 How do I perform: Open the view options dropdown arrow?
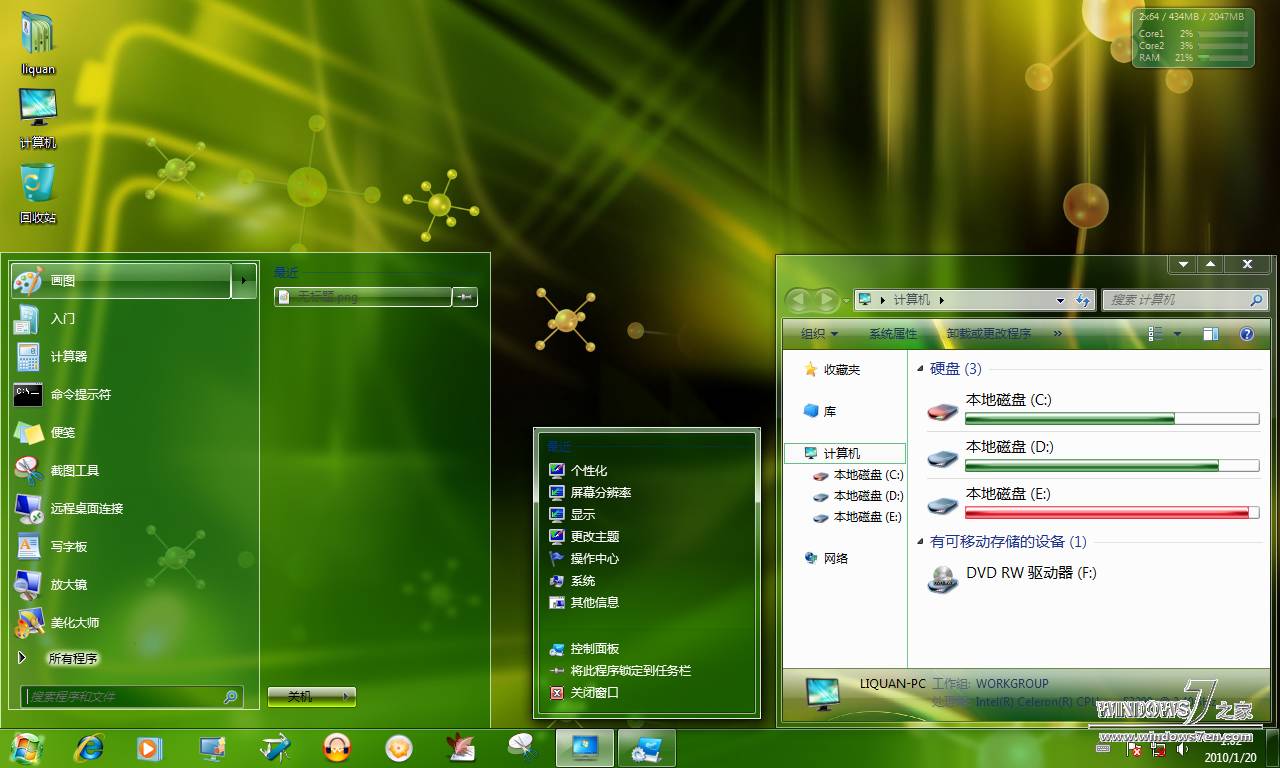pos(1177,334)
